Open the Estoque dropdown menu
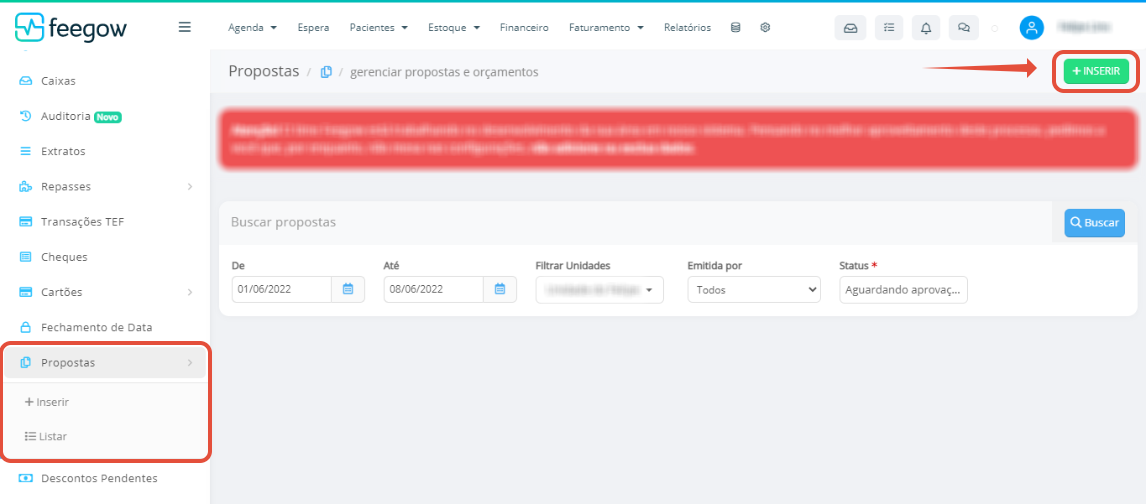Viewport: 1146px width, 504px height. tap(454, 28)
